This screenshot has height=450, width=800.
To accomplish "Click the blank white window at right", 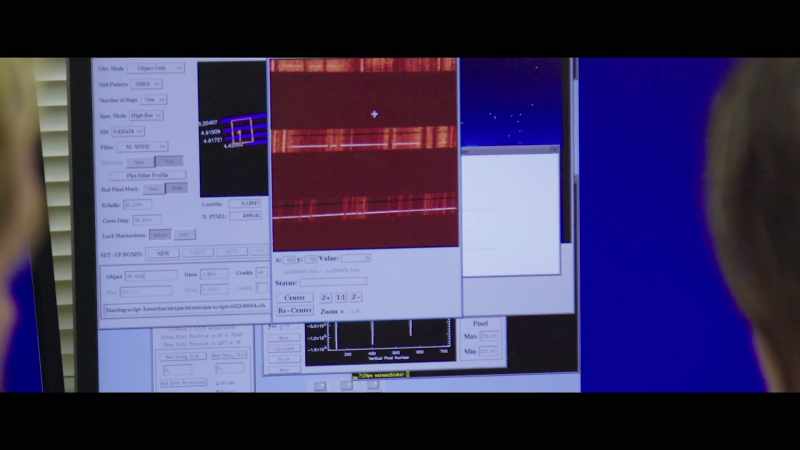I will (511, 213).
